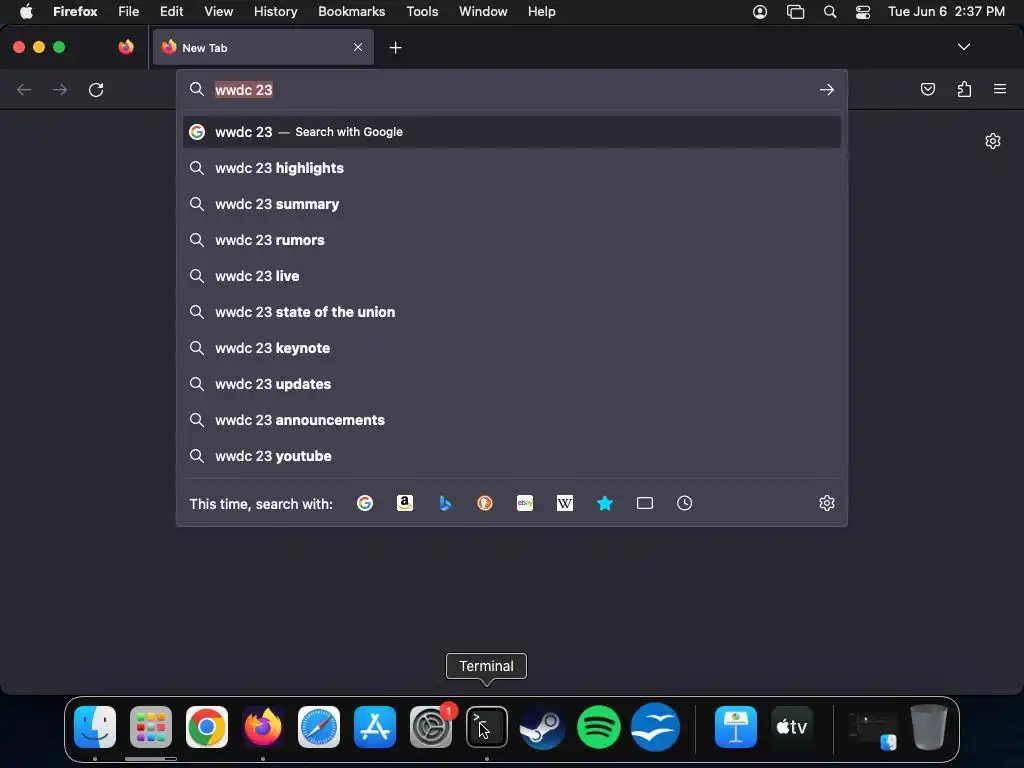Select the New Tab tab

tap(263, 47)
